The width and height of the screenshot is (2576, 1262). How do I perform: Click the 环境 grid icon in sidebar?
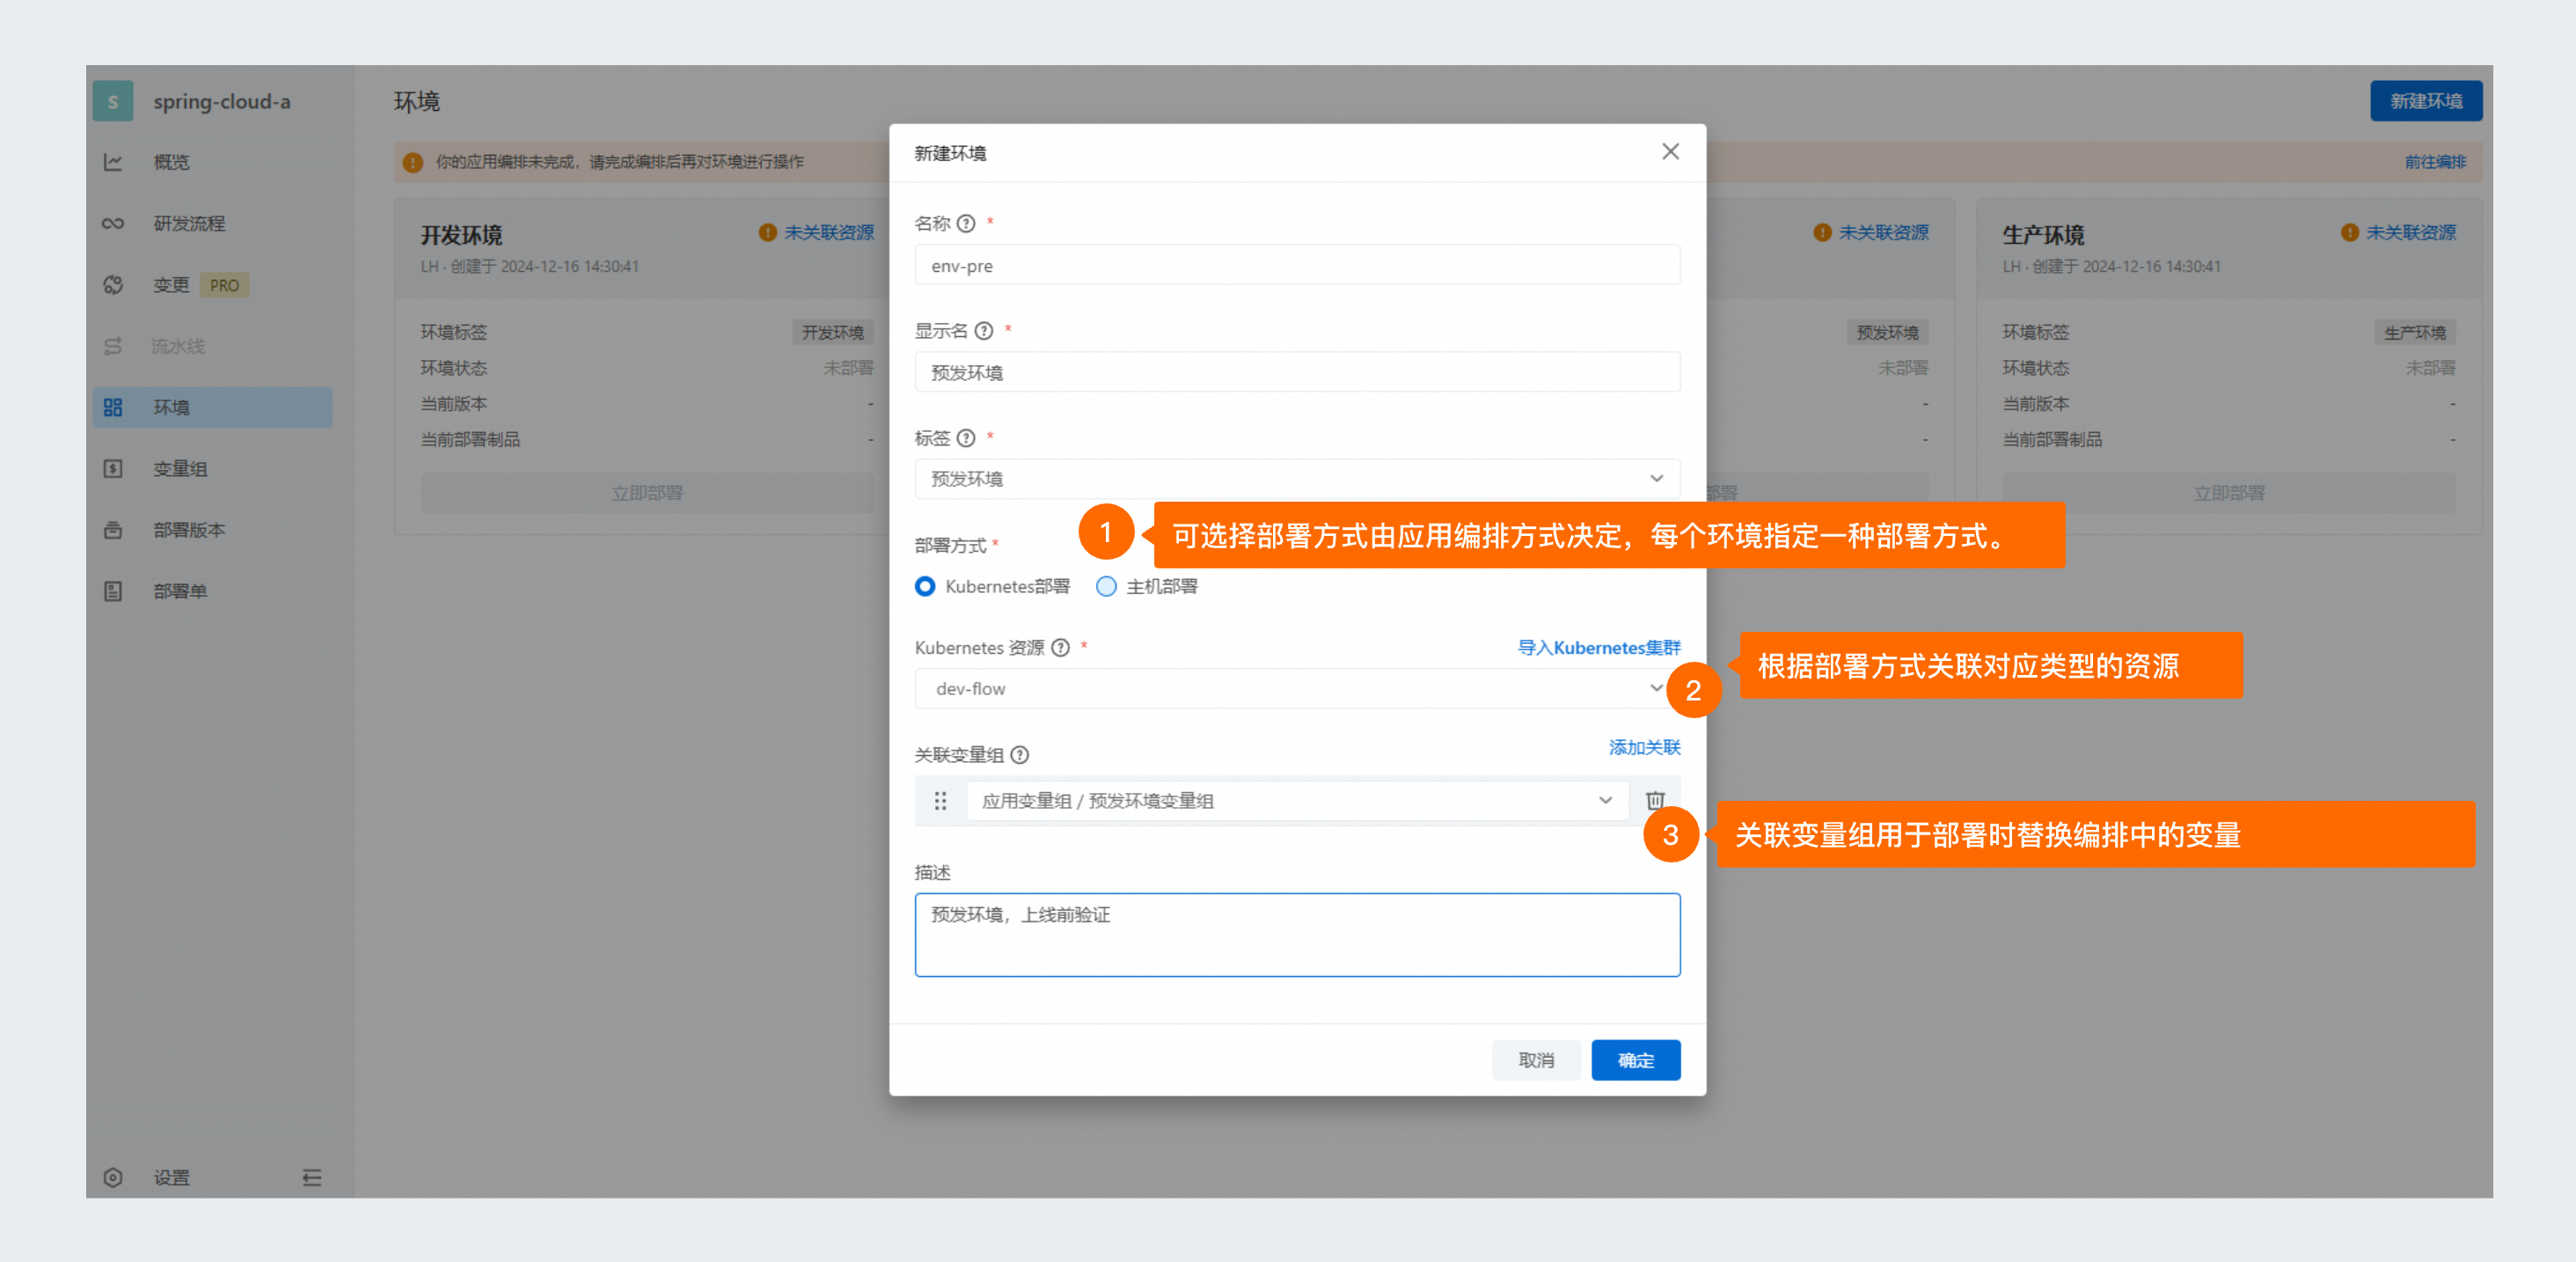coord(113,407)
